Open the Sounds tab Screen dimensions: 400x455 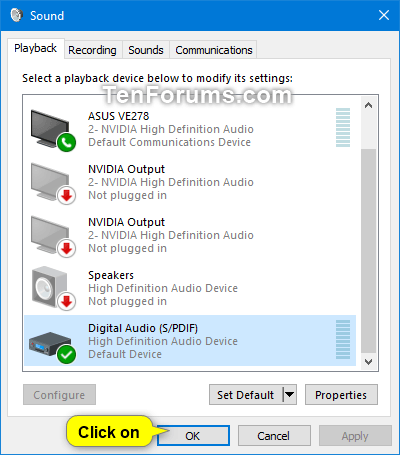coord(146,50)
